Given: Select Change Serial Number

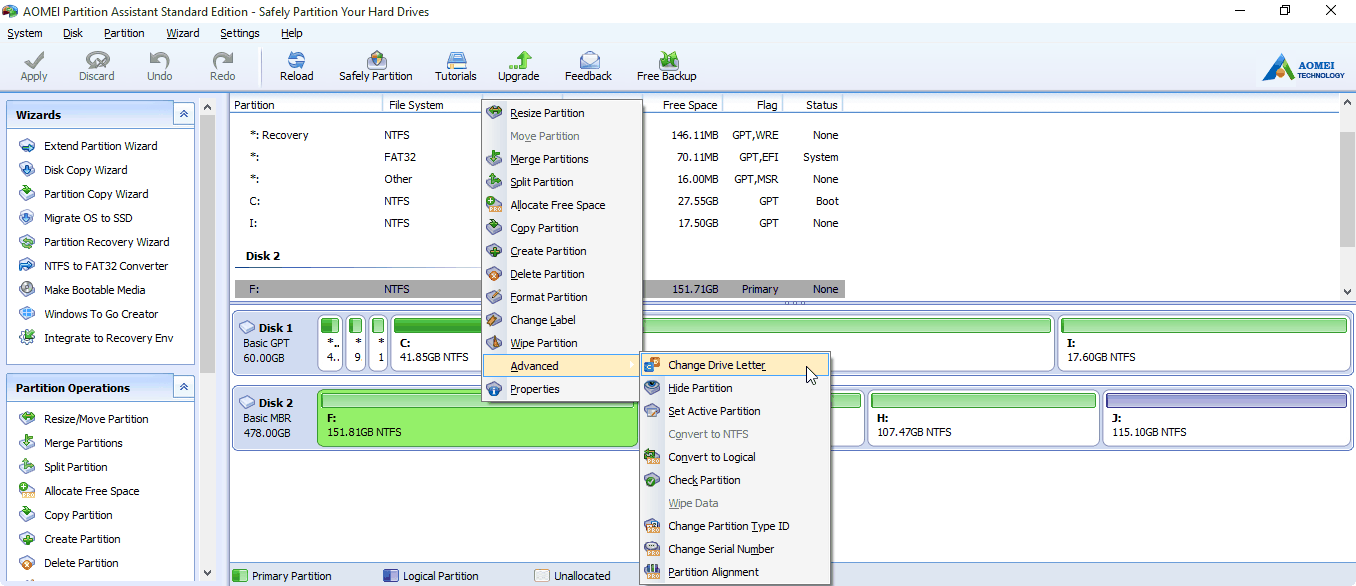Looking at the screenshot, I should point(735,549).
